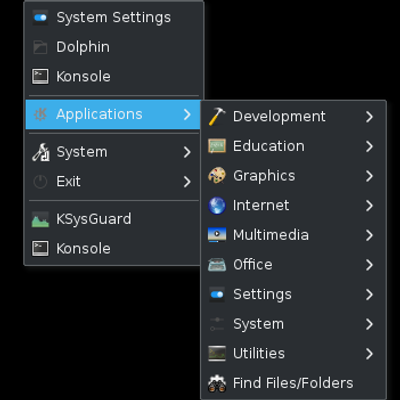Click the video player icon for Multimedia
Image resolution: width=400 pixels, height=400 pixels.
217,235
